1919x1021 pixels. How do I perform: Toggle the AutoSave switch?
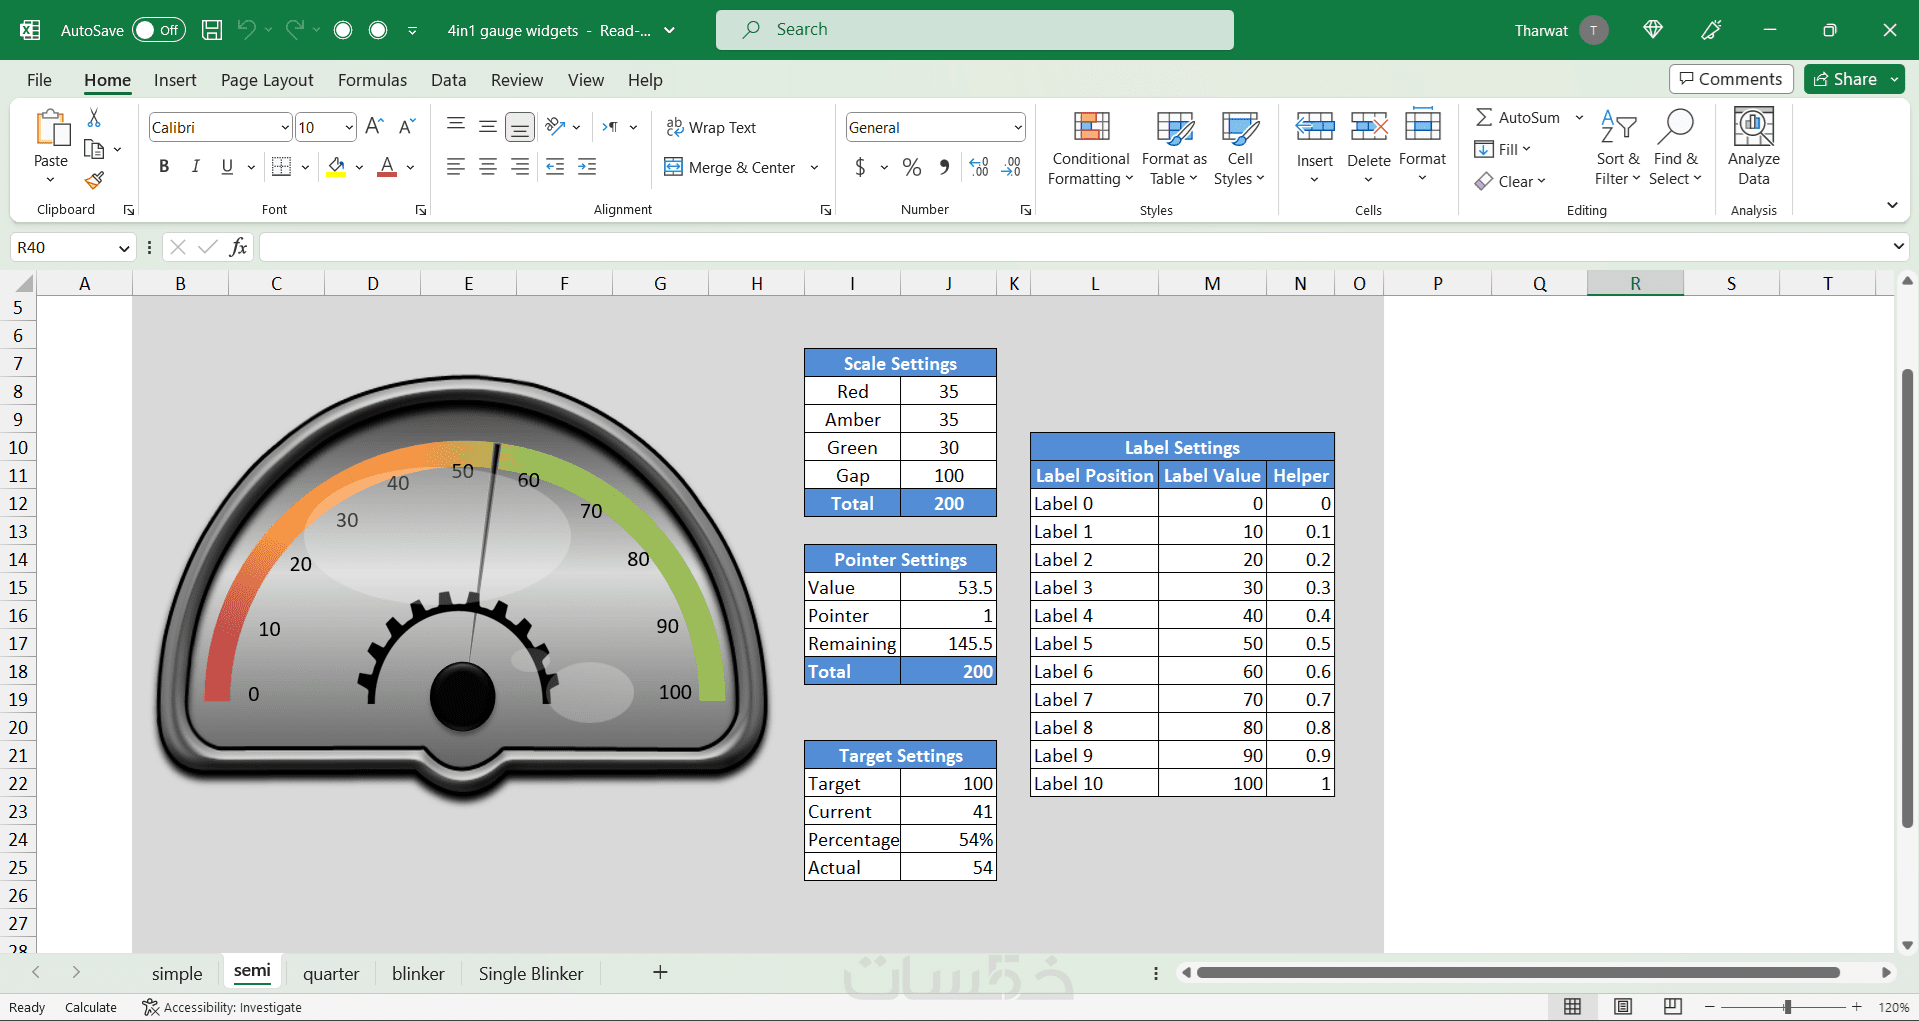coord(158,30)
